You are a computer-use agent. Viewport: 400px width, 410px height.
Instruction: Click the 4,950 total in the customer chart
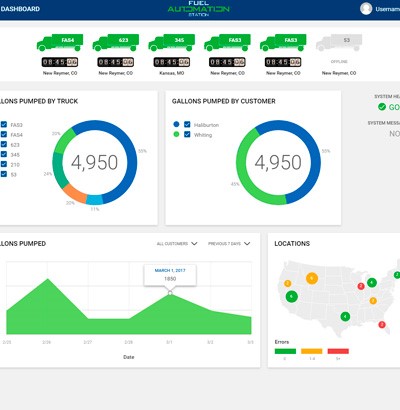[278, 162]
